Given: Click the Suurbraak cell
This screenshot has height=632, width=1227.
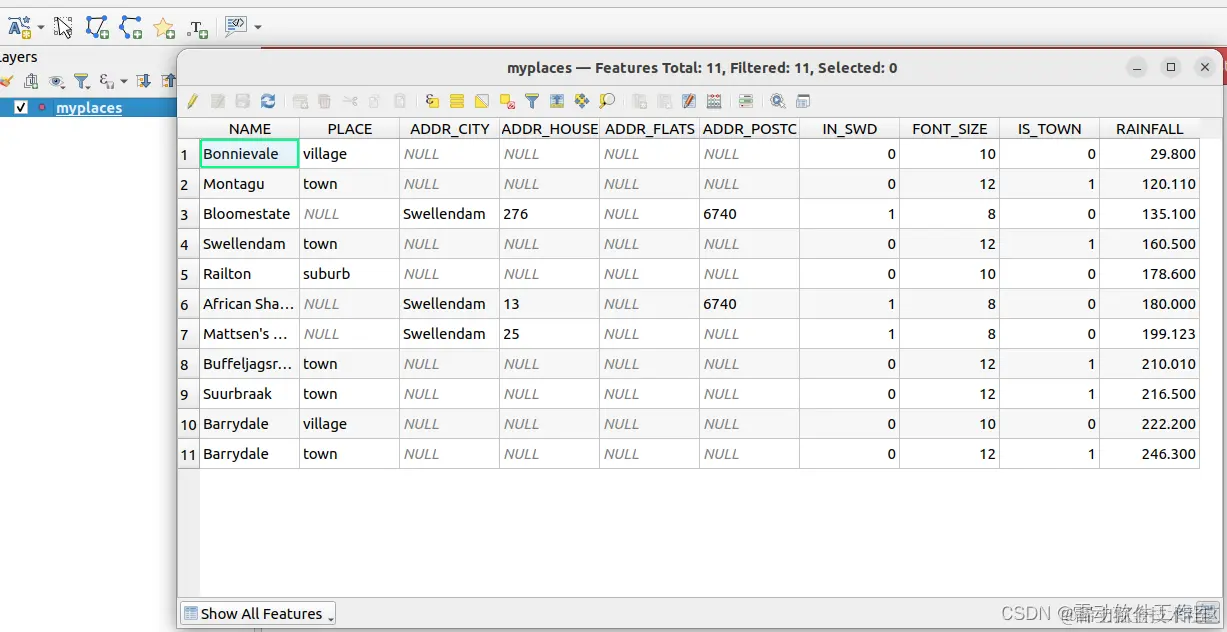Looking at the screenshot, I should tap(250, 394).
